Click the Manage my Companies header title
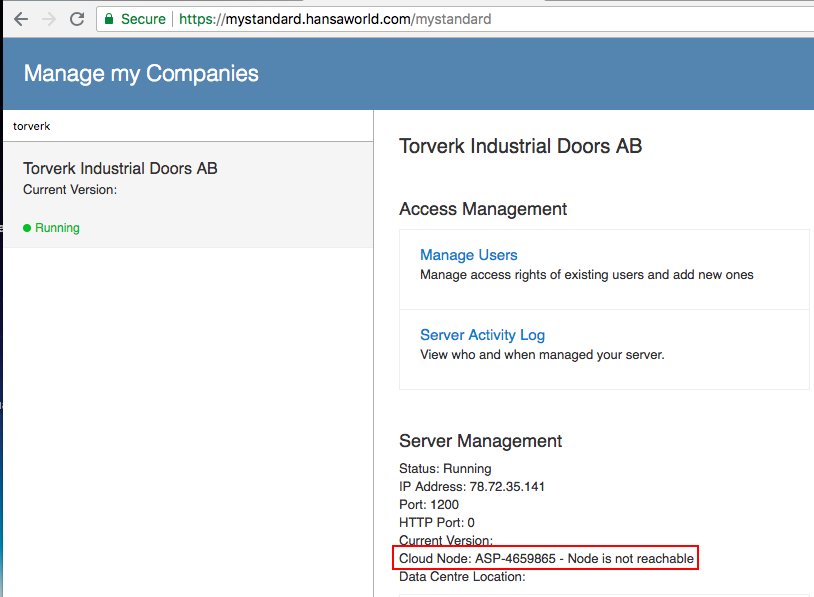The width and height of the screenshot is (814, 597). [141, 73]
